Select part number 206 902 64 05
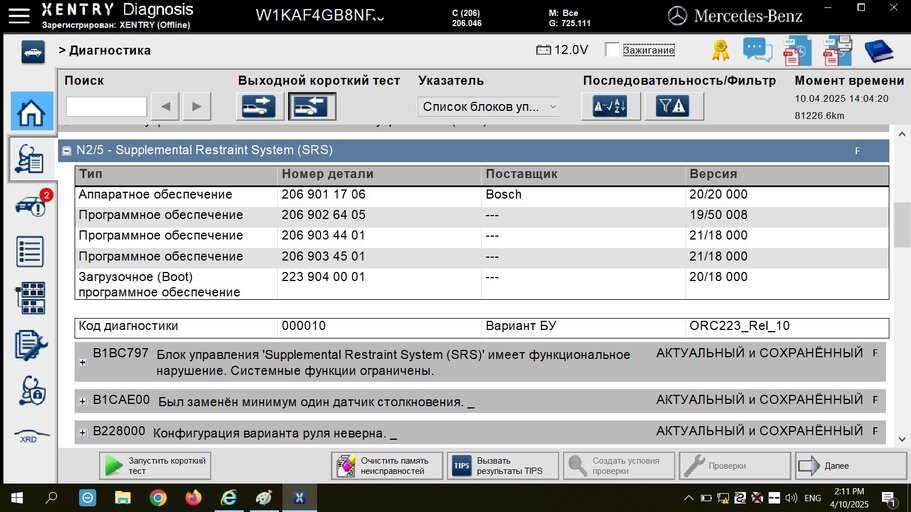Image resolution: width=911 pixels, height=512 pixels. pyautogui.click(x=324, y=215)
